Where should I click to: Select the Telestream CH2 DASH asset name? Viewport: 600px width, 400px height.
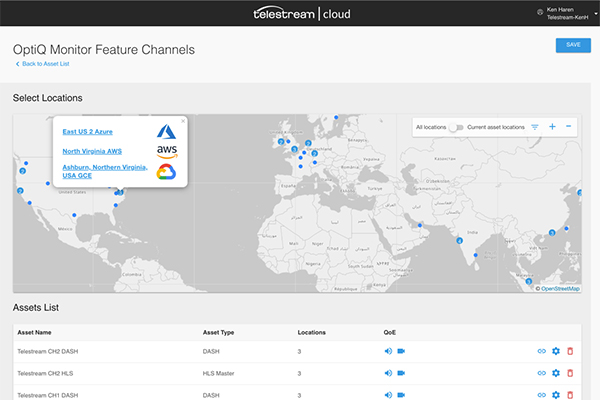[x=47, y=351]
